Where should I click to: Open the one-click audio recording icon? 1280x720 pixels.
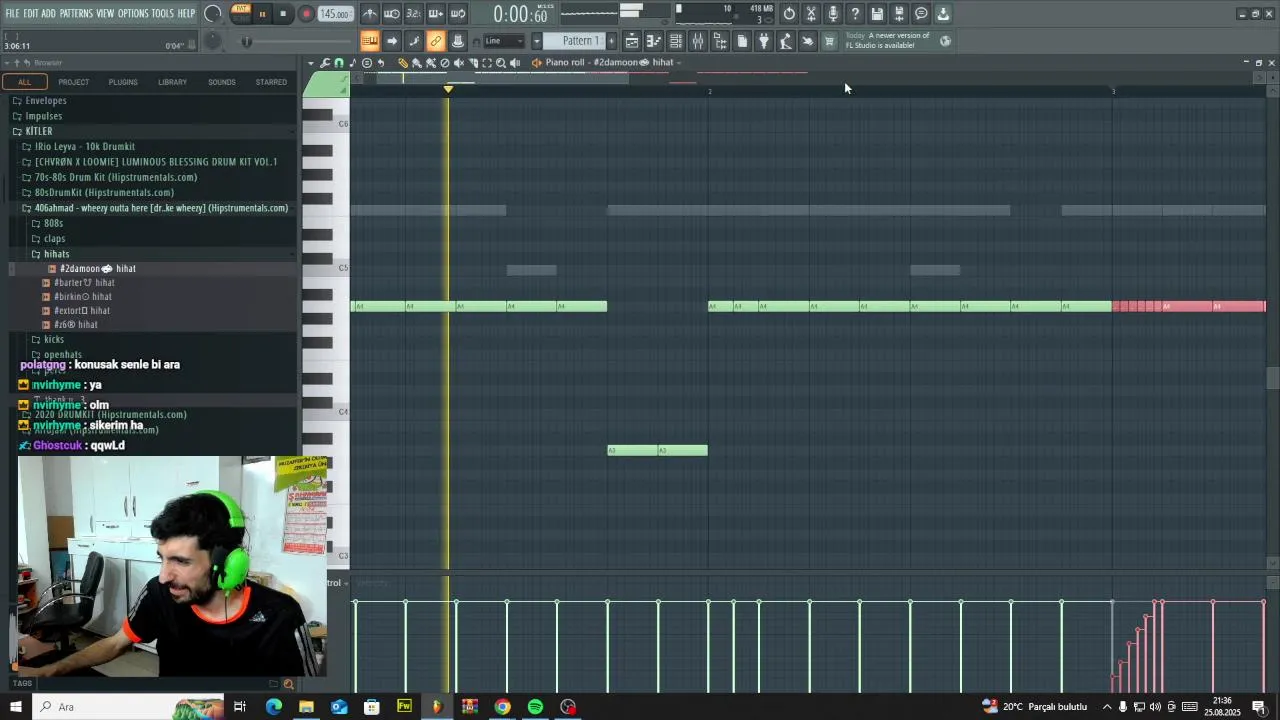[833, 14]
